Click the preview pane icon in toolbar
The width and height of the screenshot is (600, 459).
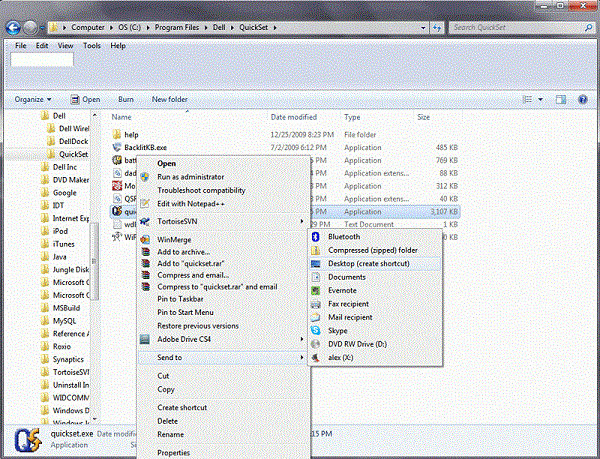click(562, 100)
